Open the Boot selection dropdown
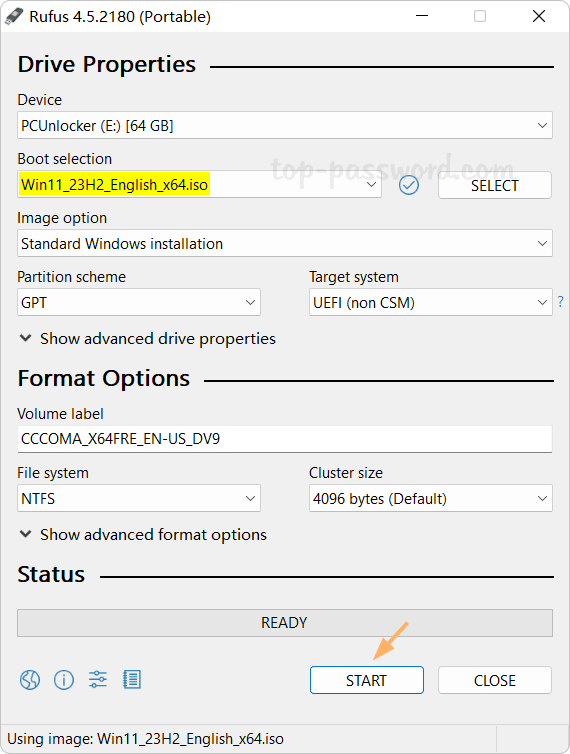Image resolution: width=570 pixels, height=754 pixels. pyautogui.click(x=200, y=185)
